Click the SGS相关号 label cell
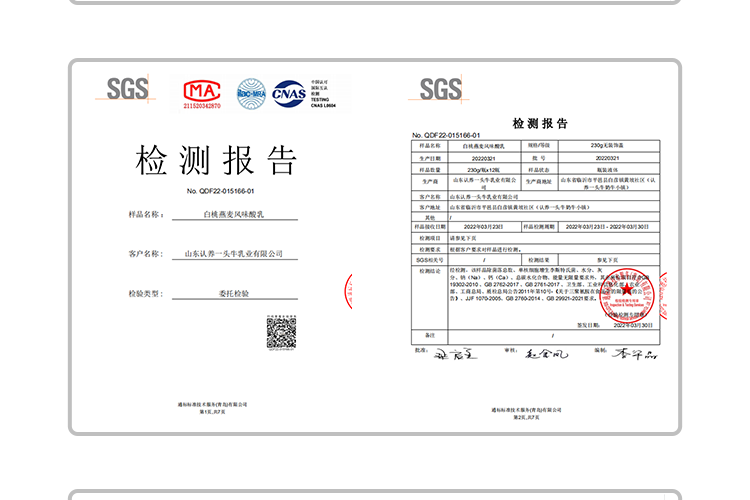Viewport: 750px width, 500px height. tap(430, 260)
